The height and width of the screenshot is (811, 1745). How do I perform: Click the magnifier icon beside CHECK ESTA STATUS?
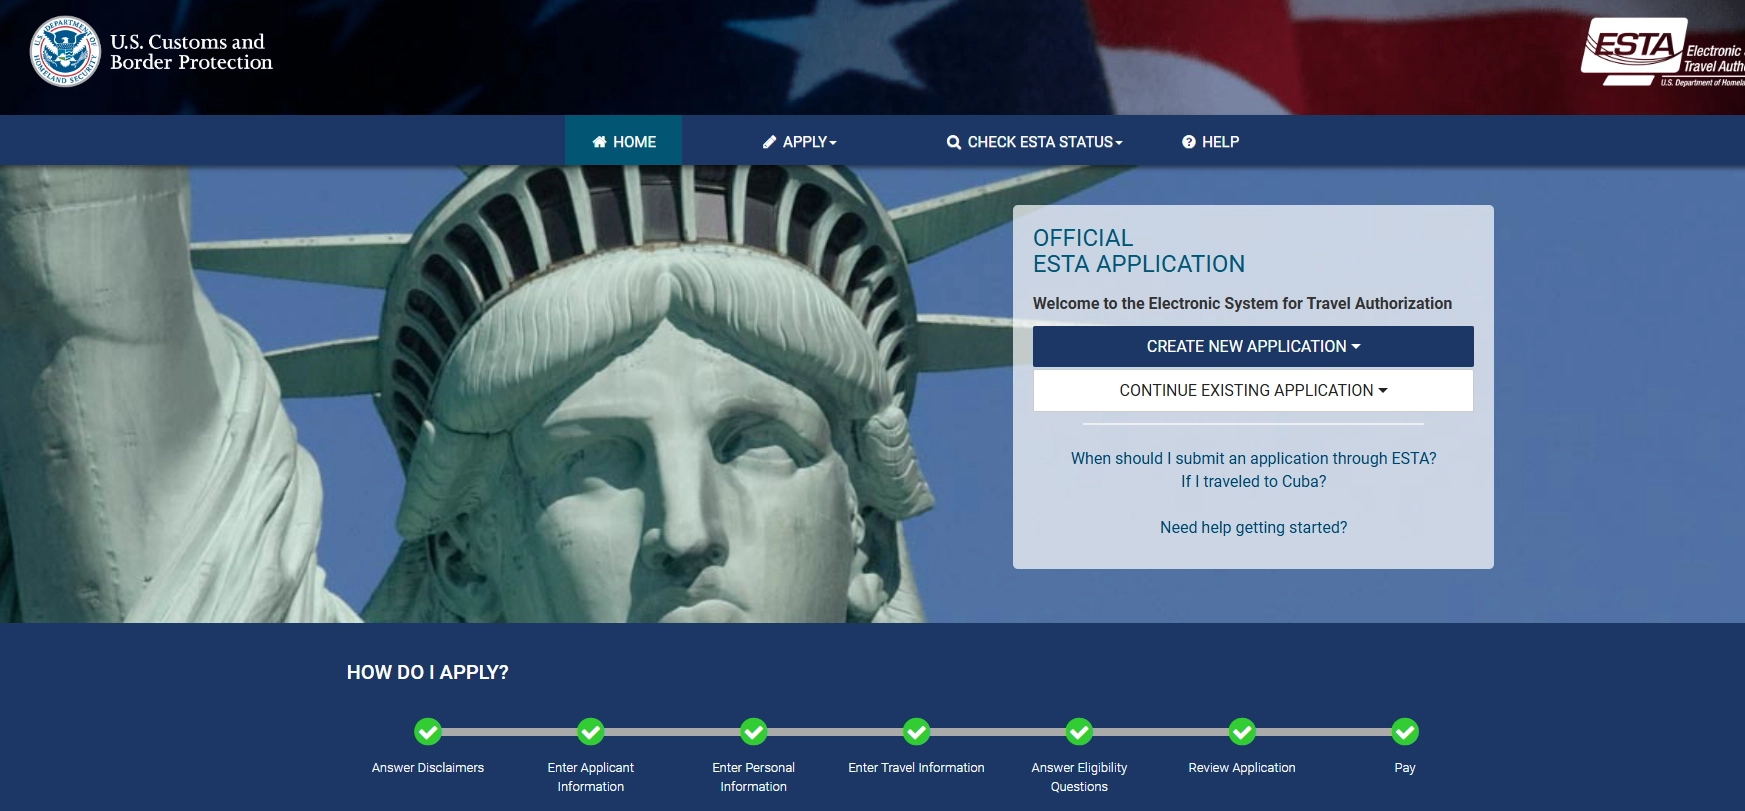coord(954,142)
